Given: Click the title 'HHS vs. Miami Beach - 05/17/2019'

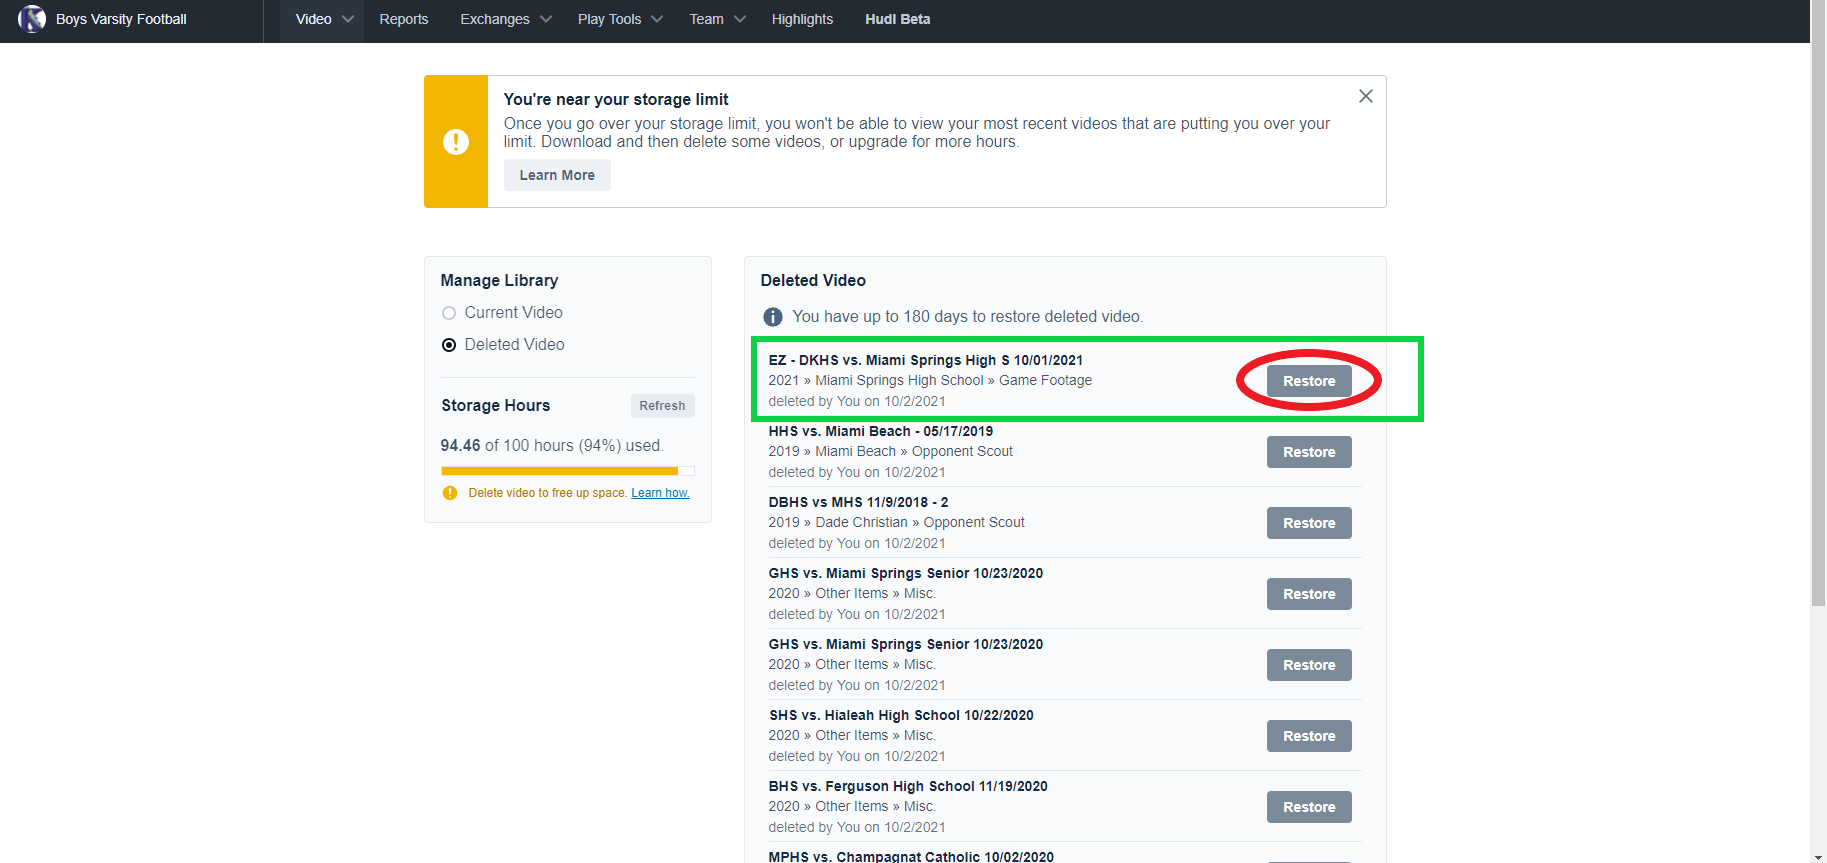Looking at the screenshot, I should (x=881, y=431).
